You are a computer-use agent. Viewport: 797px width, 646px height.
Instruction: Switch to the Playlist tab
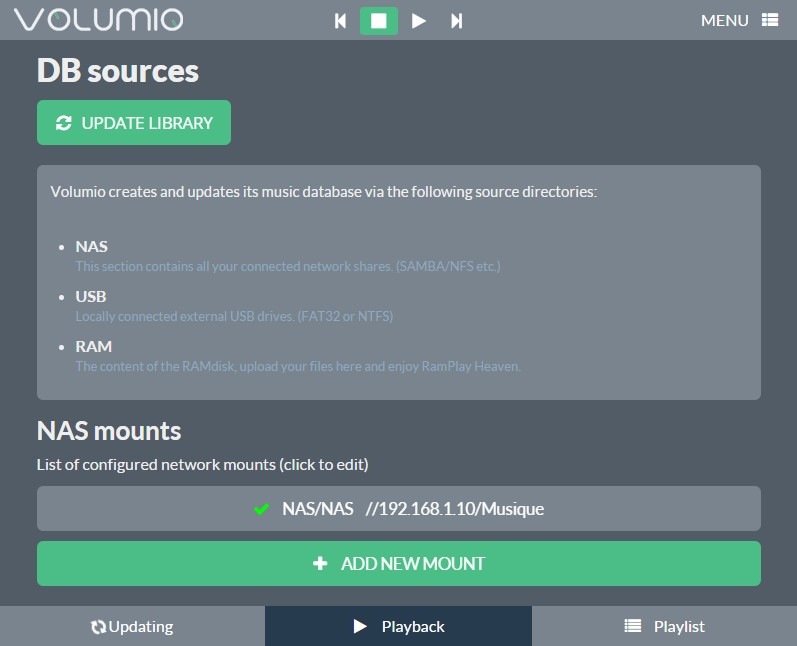click(x=664, y=626)
